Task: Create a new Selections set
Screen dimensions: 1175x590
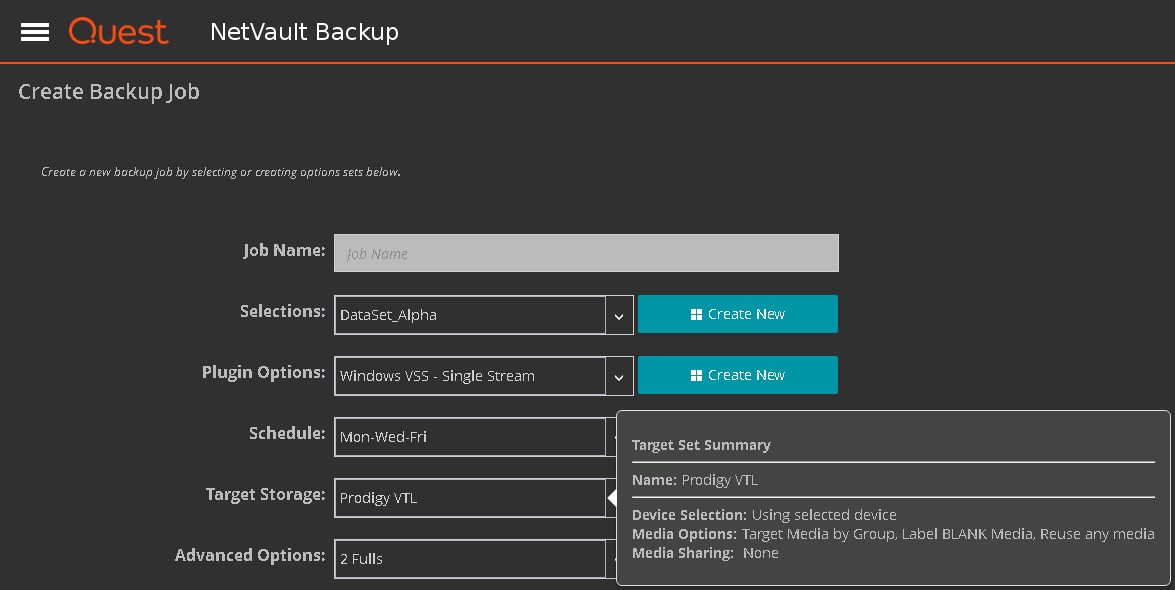Action: coord(738,314)
